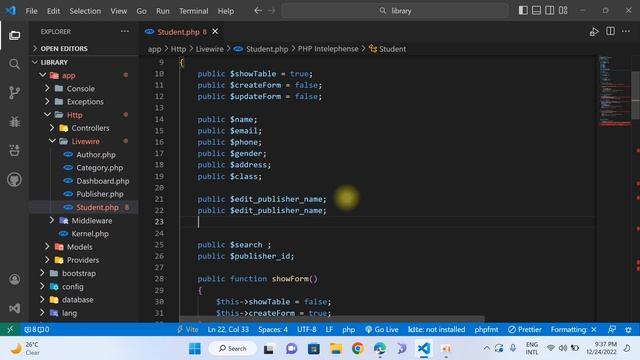Open Google Chrome from taskbar

tap(358, 349)
